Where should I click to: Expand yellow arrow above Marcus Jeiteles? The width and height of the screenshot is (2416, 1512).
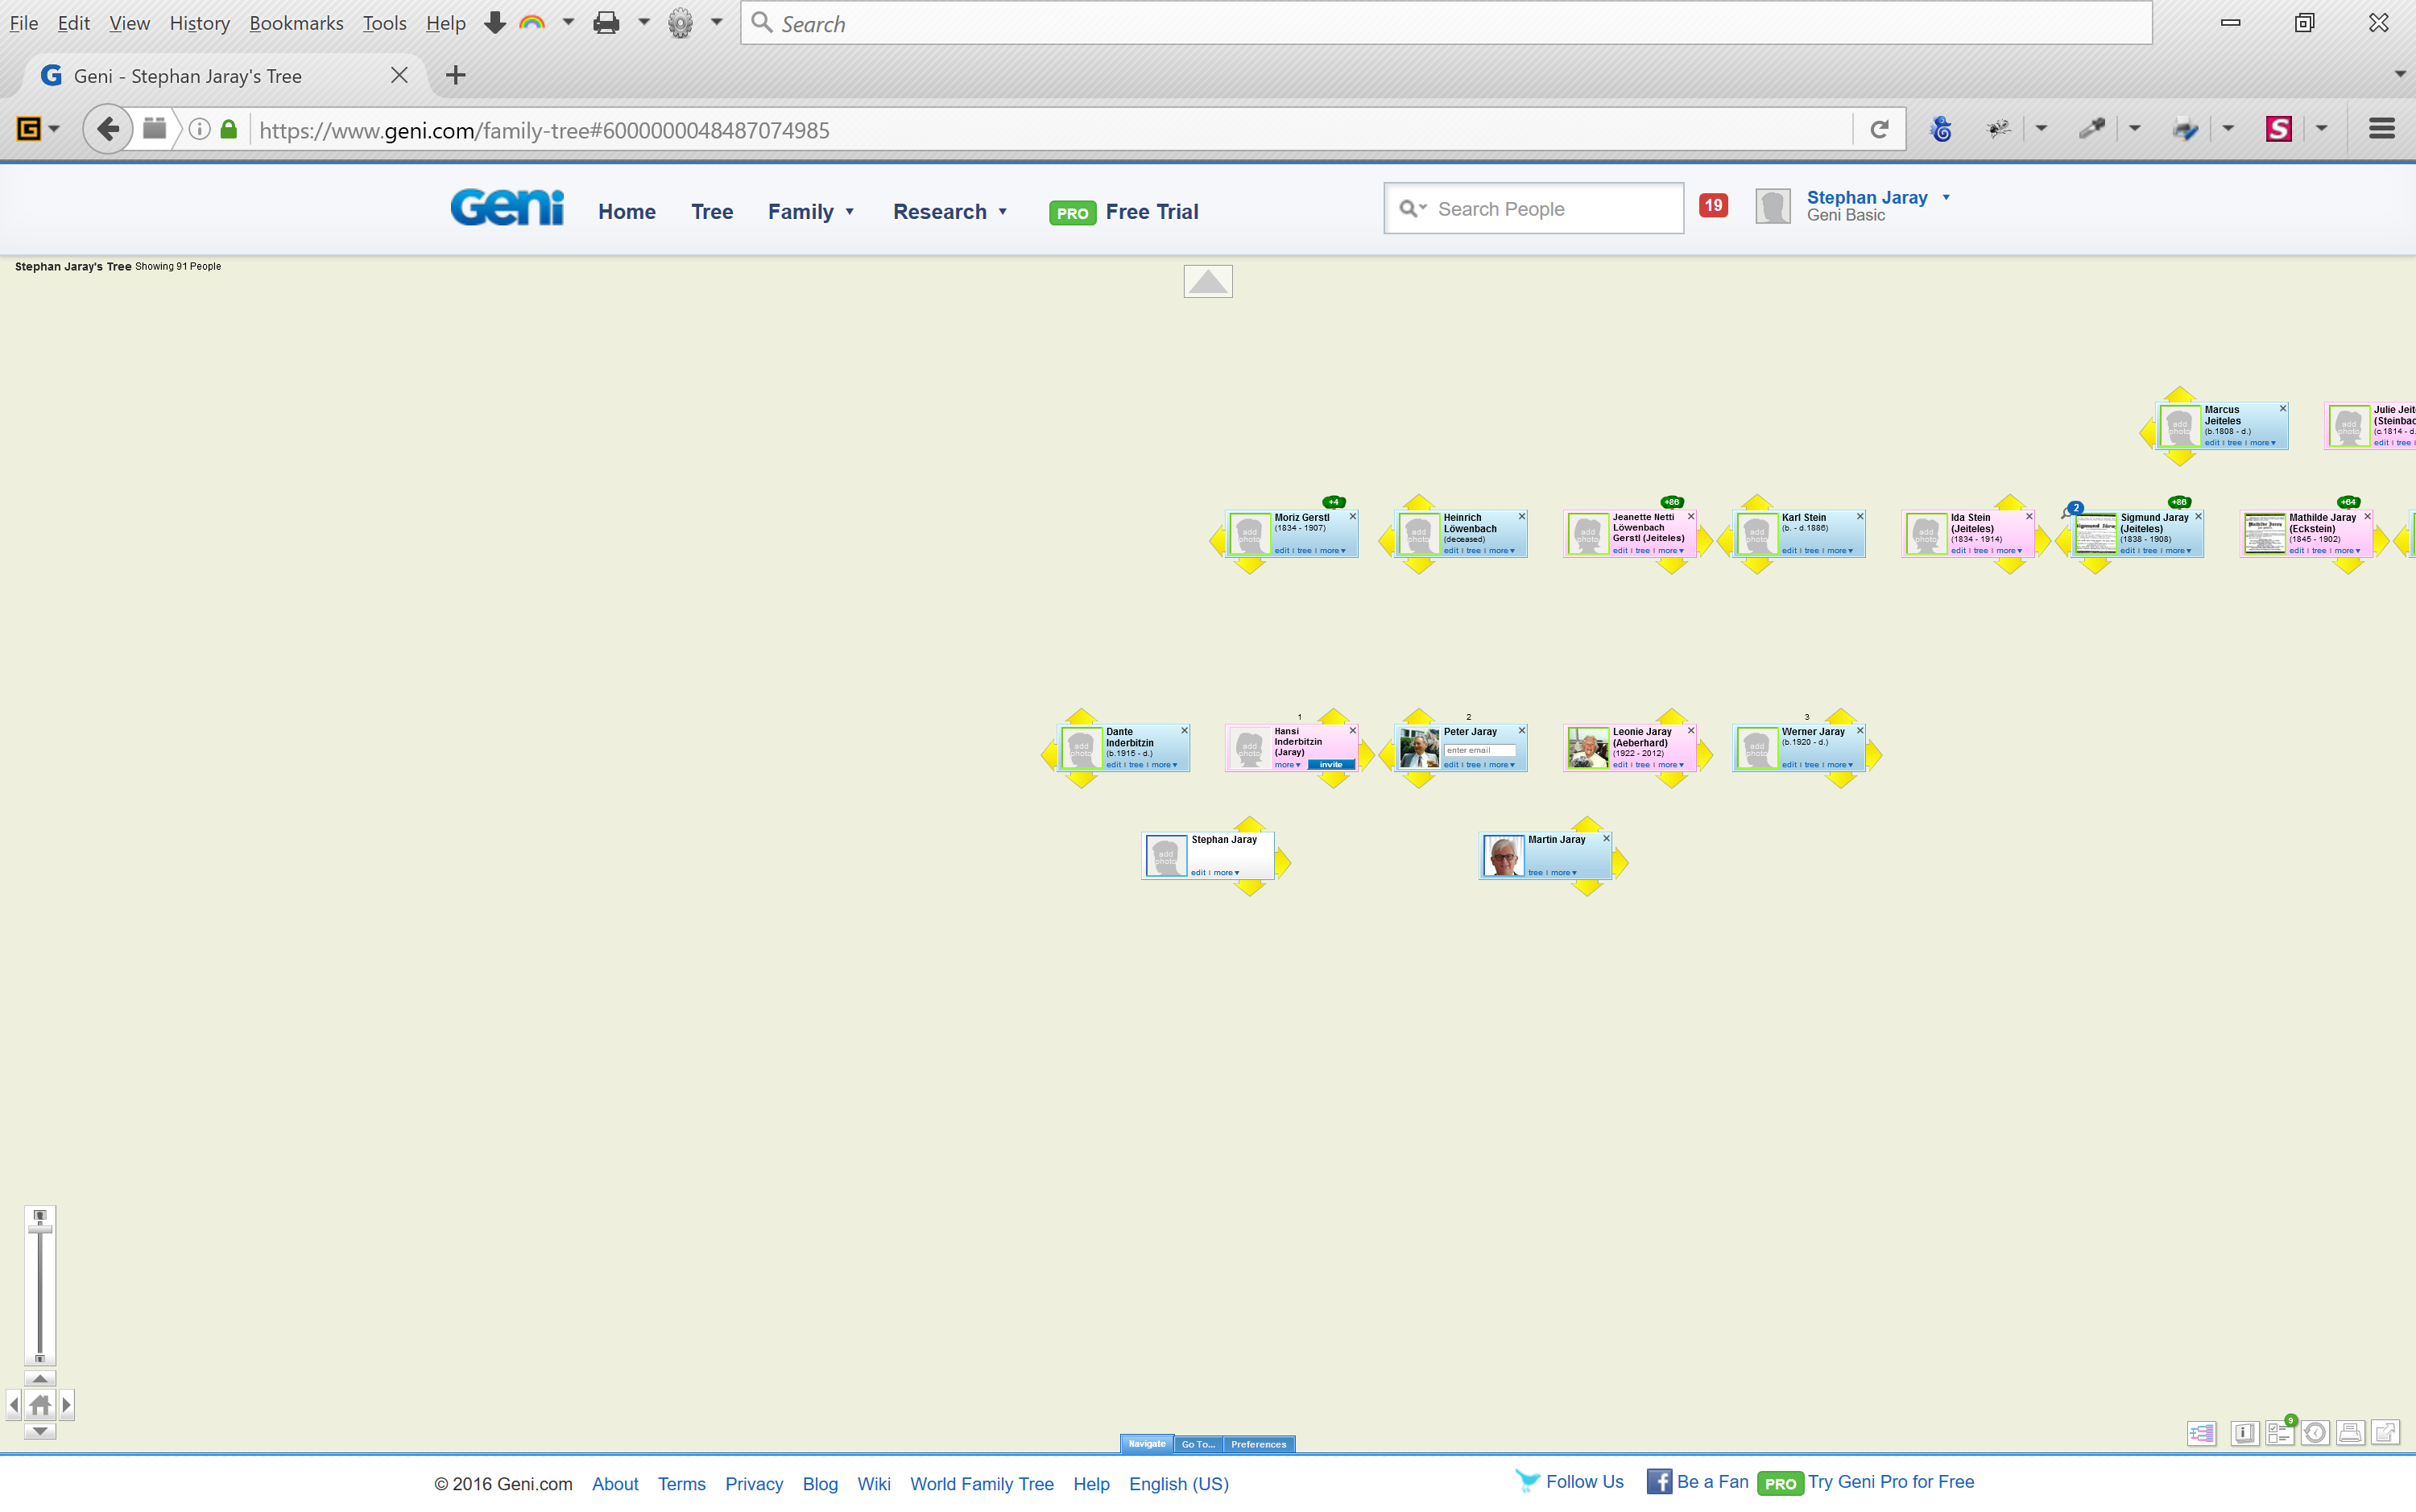(x=2179, y=394)
